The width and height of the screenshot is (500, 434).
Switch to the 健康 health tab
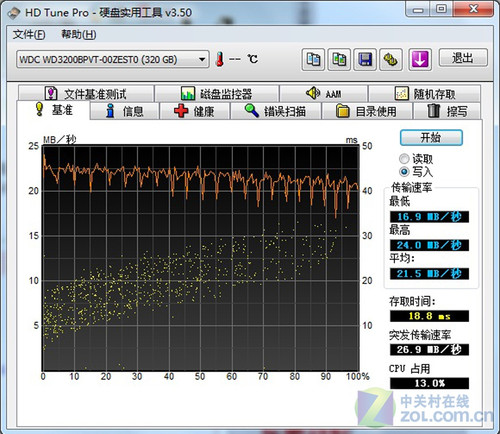(195, 111)
